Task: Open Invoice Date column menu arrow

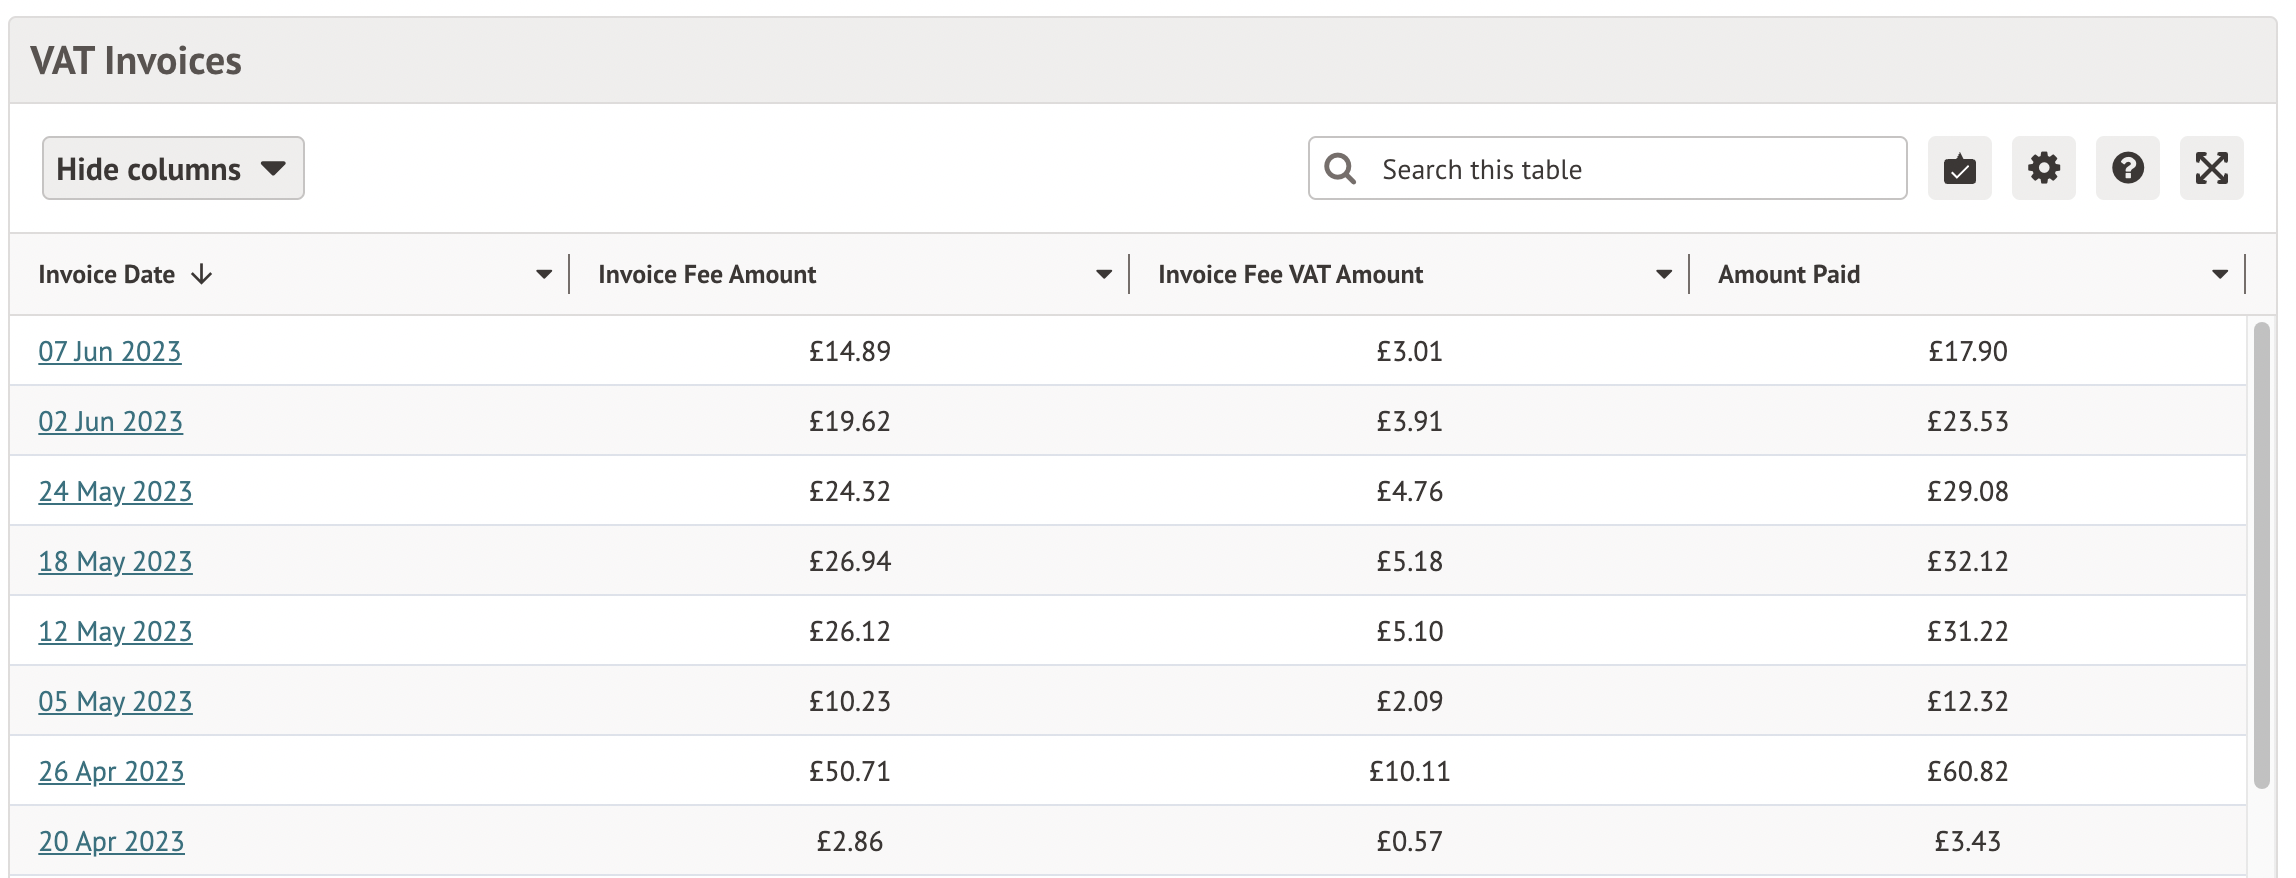Action: pos(543,274)
